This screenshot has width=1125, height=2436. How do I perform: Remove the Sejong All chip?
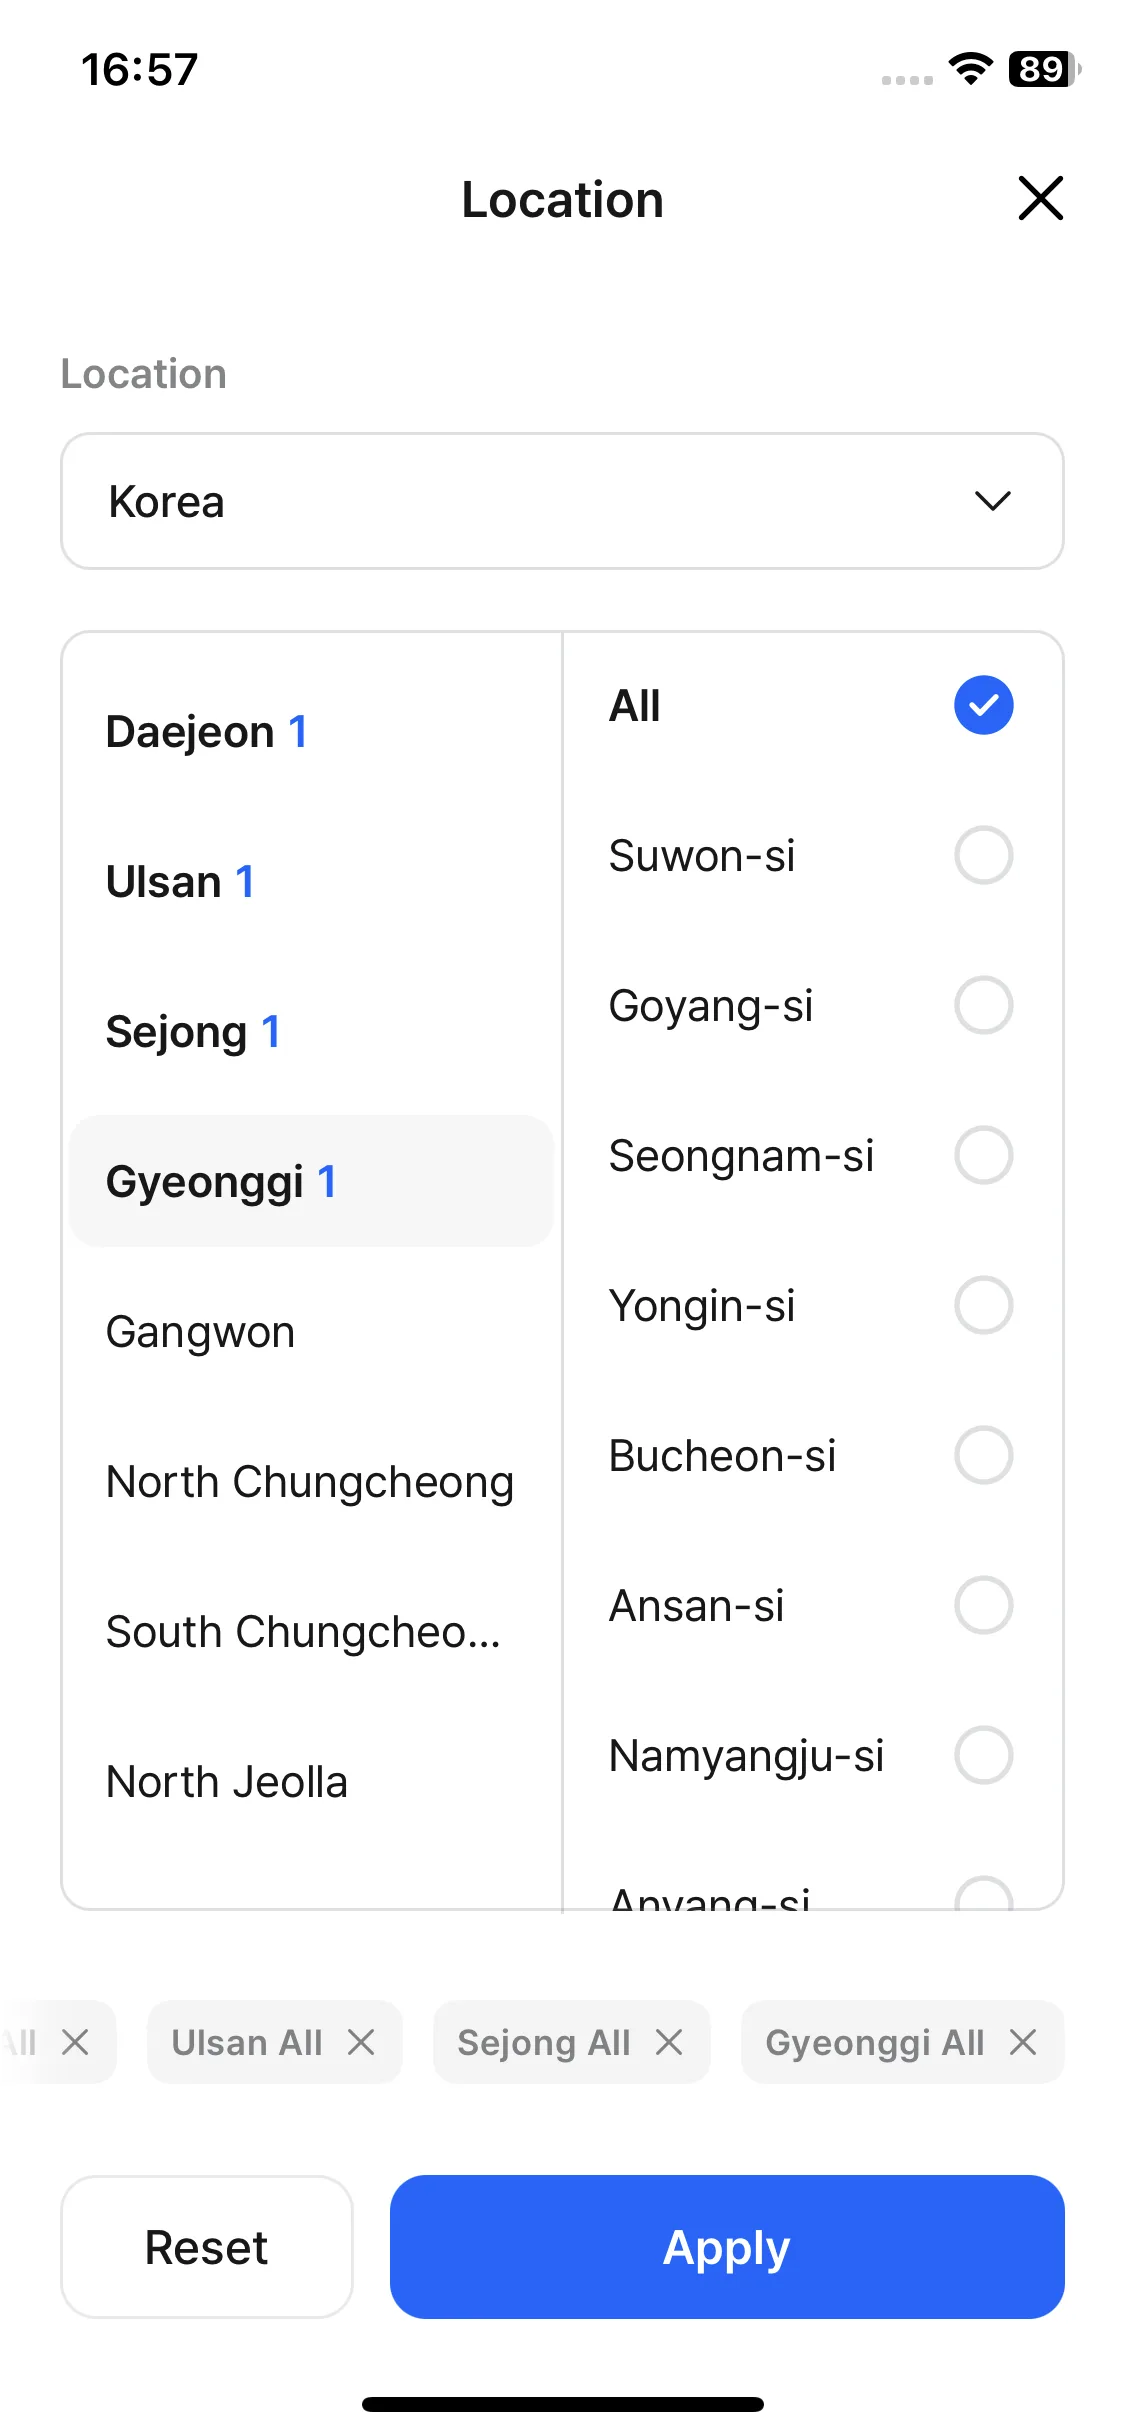pyautogui.click(x=669, y=2042)
